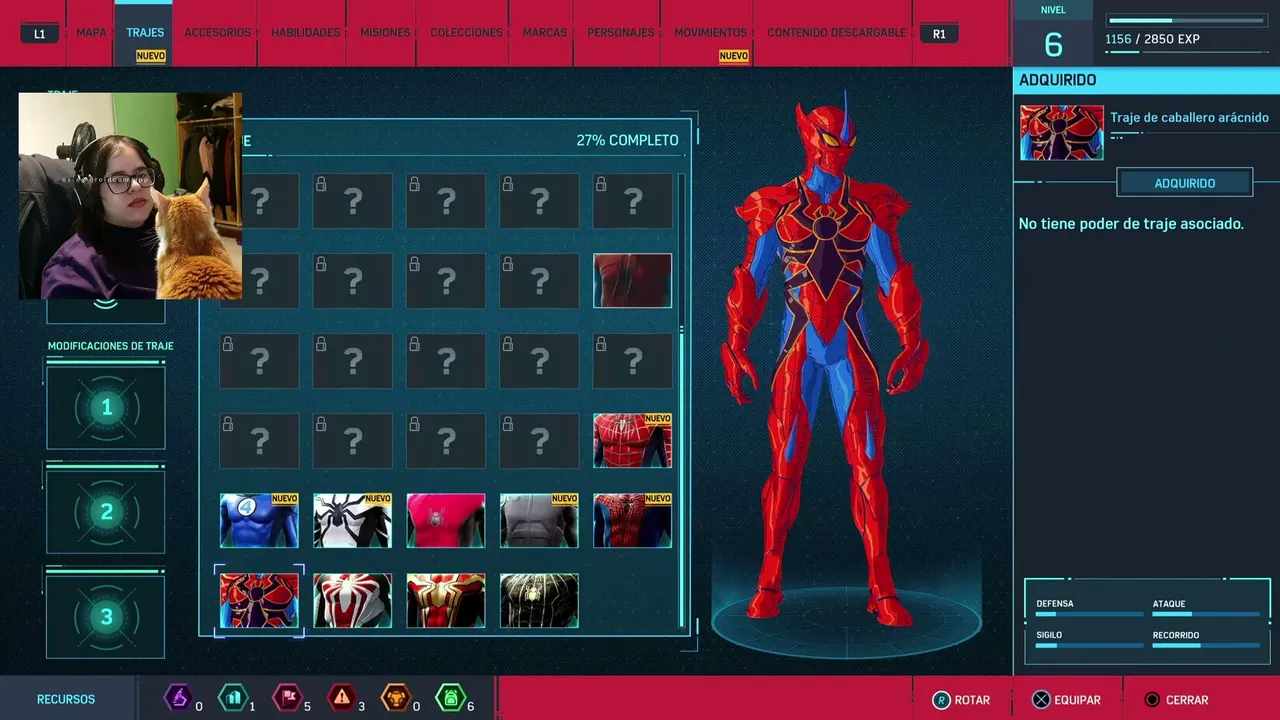This screenshot has height=720, width=1280.
Task: Click the '1156 / 2850 EXP' text
Action: [1152, 39]
